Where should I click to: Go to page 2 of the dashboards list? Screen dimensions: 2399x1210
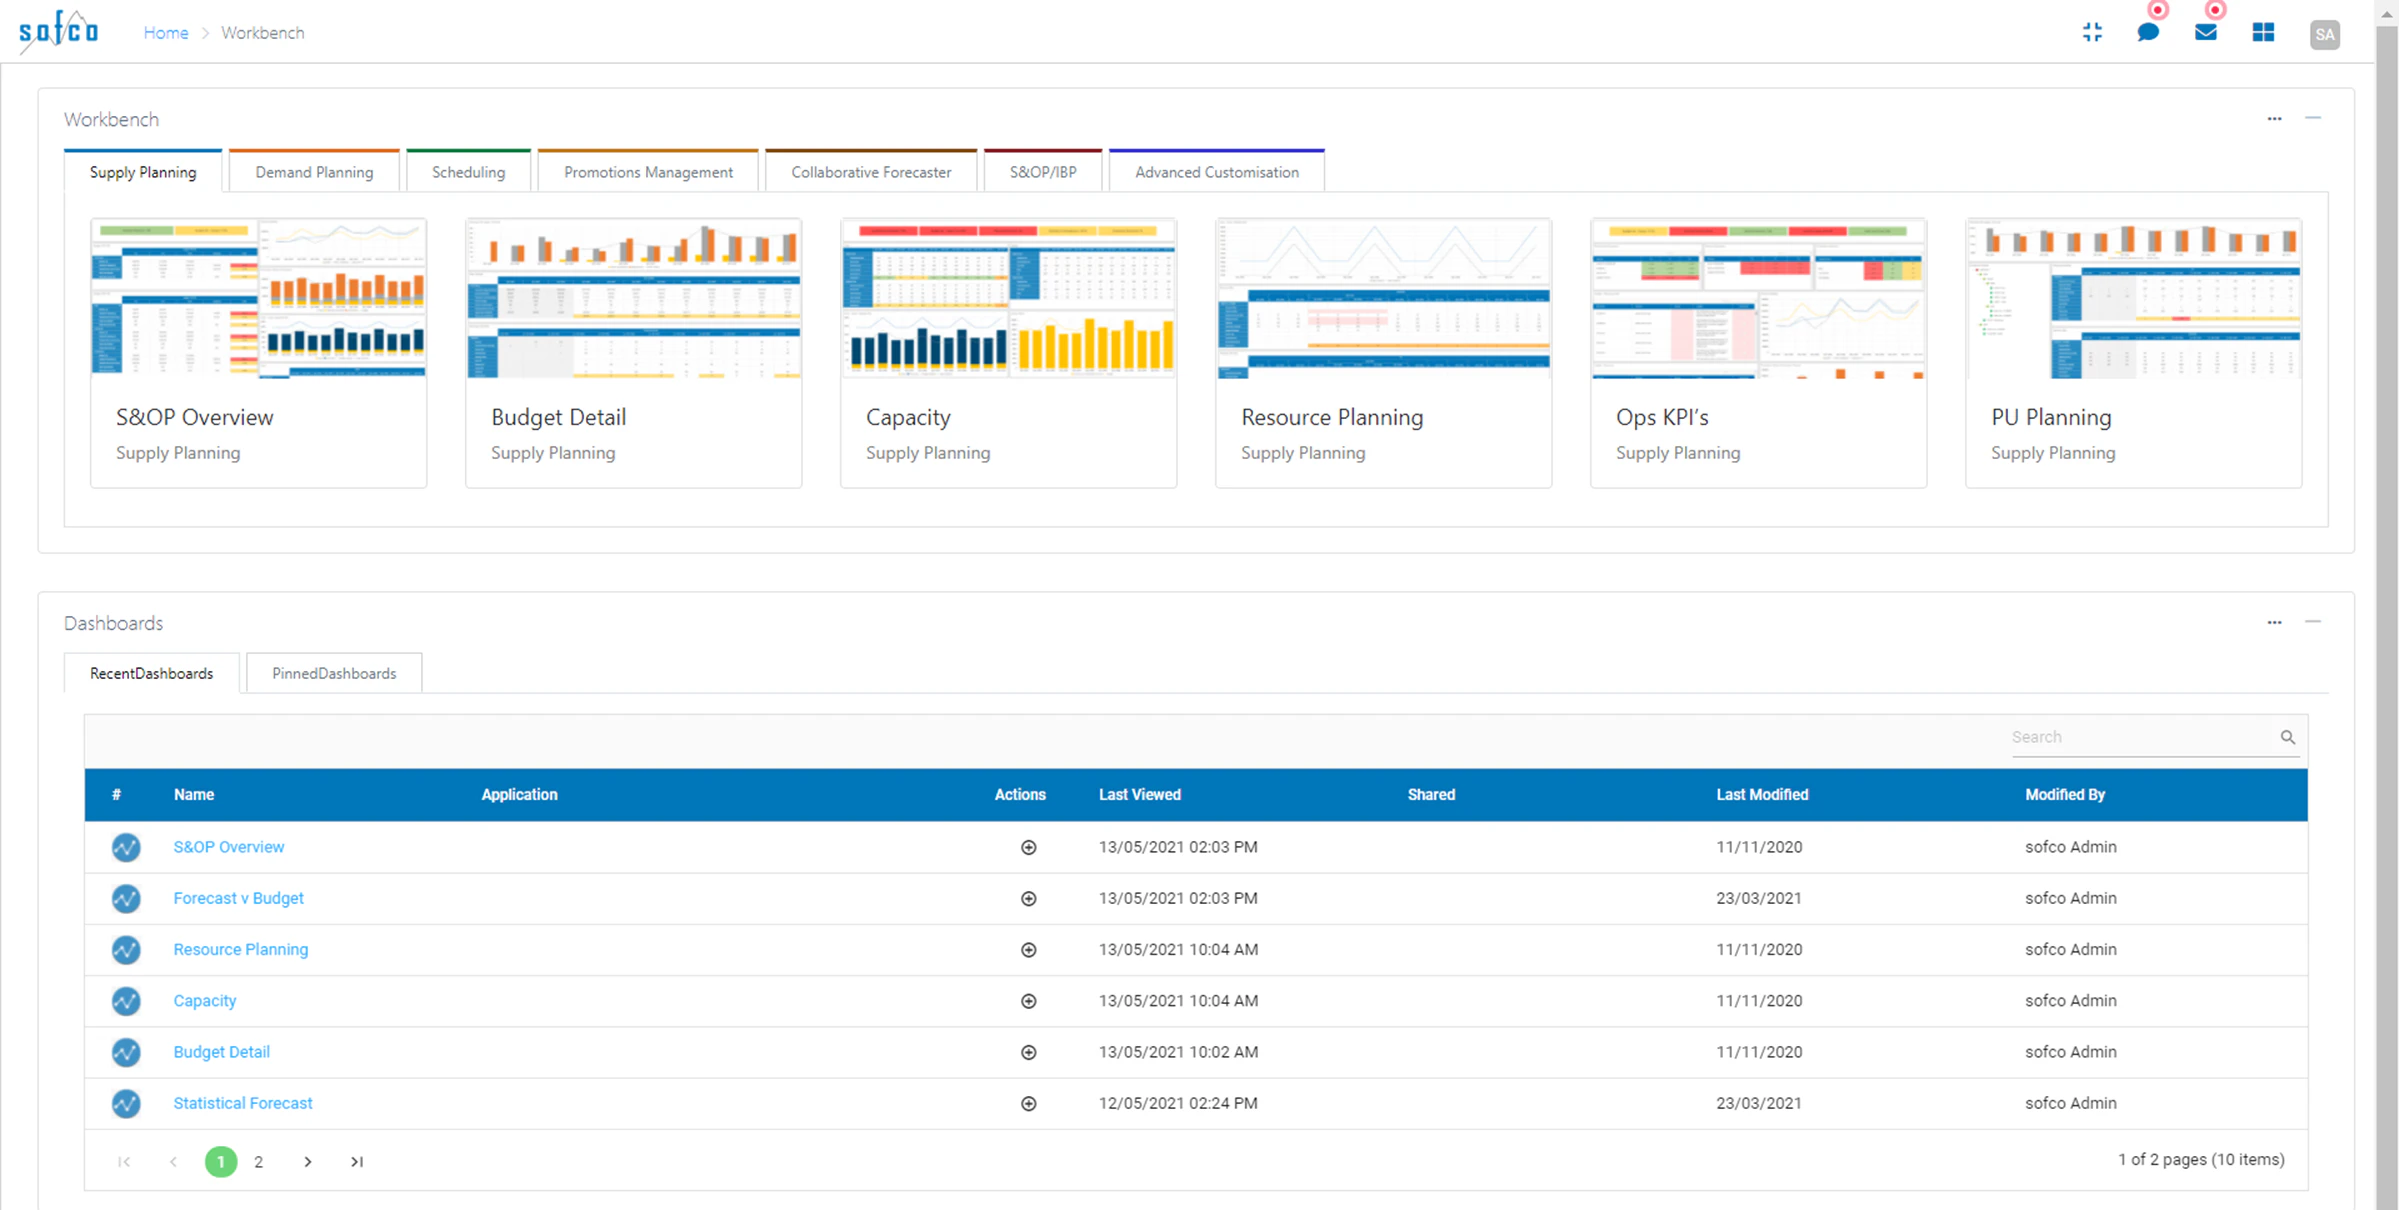[258, 1161]
